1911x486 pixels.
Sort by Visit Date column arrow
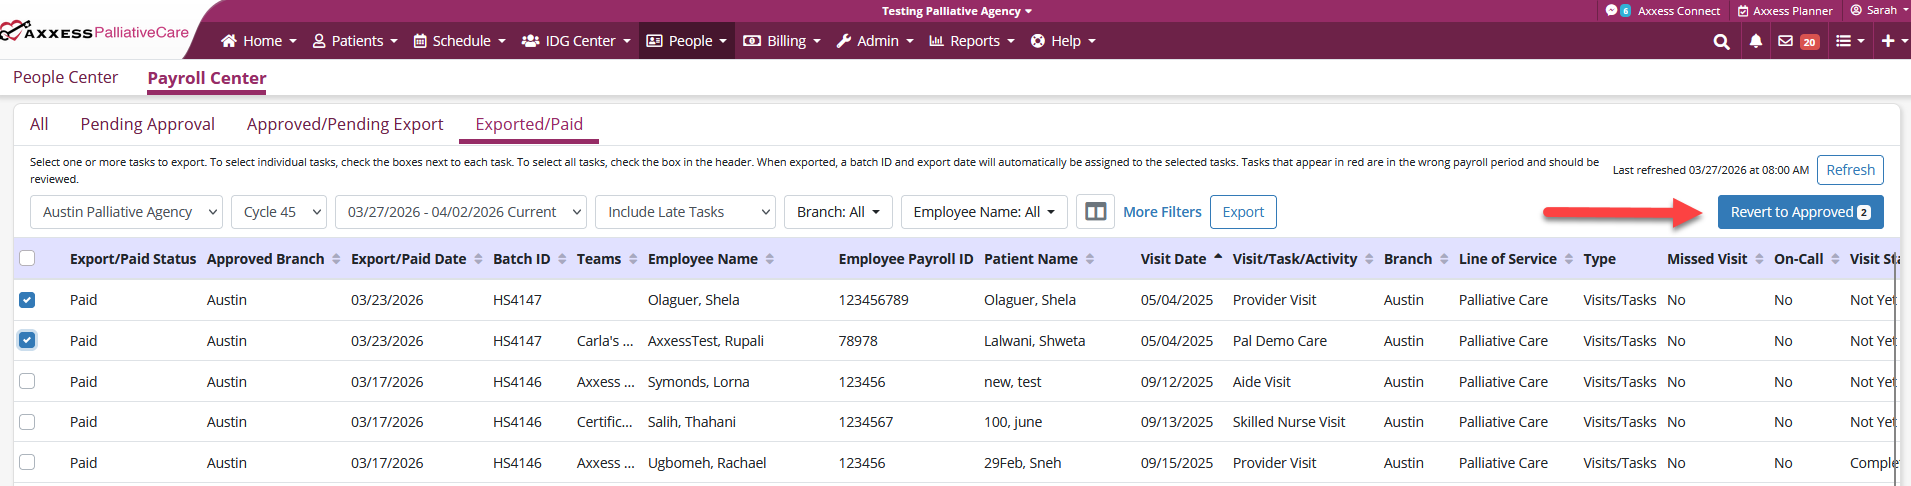tap(1218, 258)
